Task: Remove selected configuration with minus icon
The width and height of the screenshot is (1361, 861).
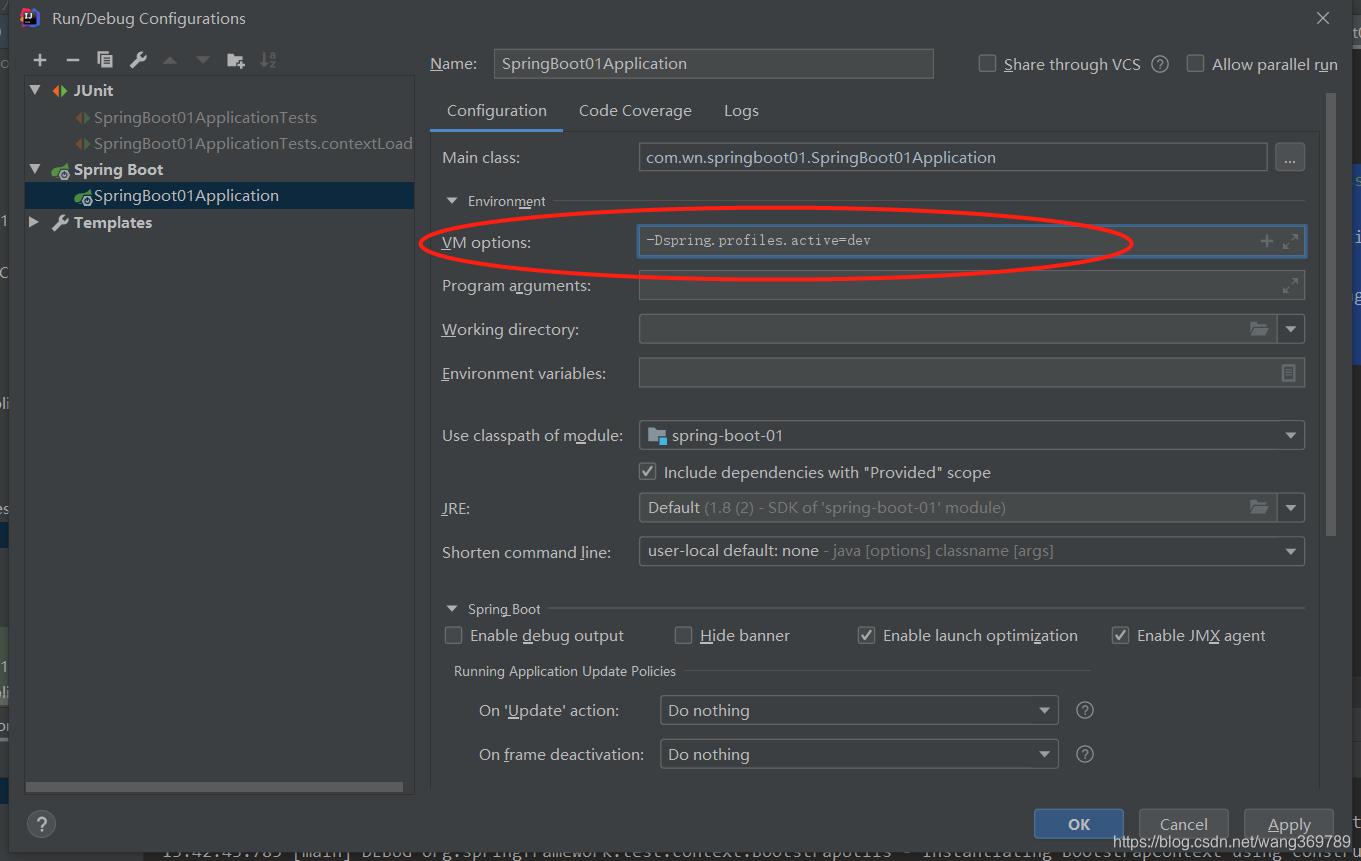Action: click(x=72, y=60)
